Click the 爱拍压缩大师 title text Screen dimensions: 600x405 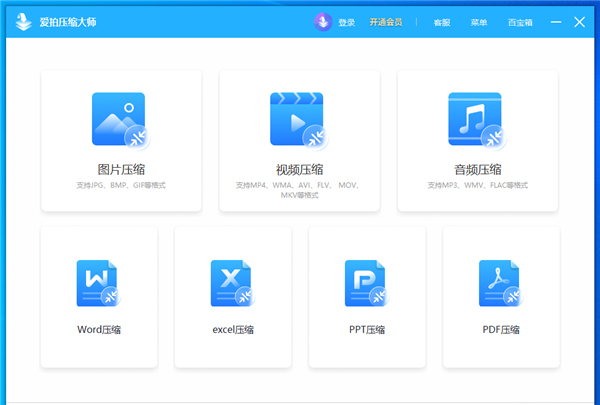(x=68, y=22)
